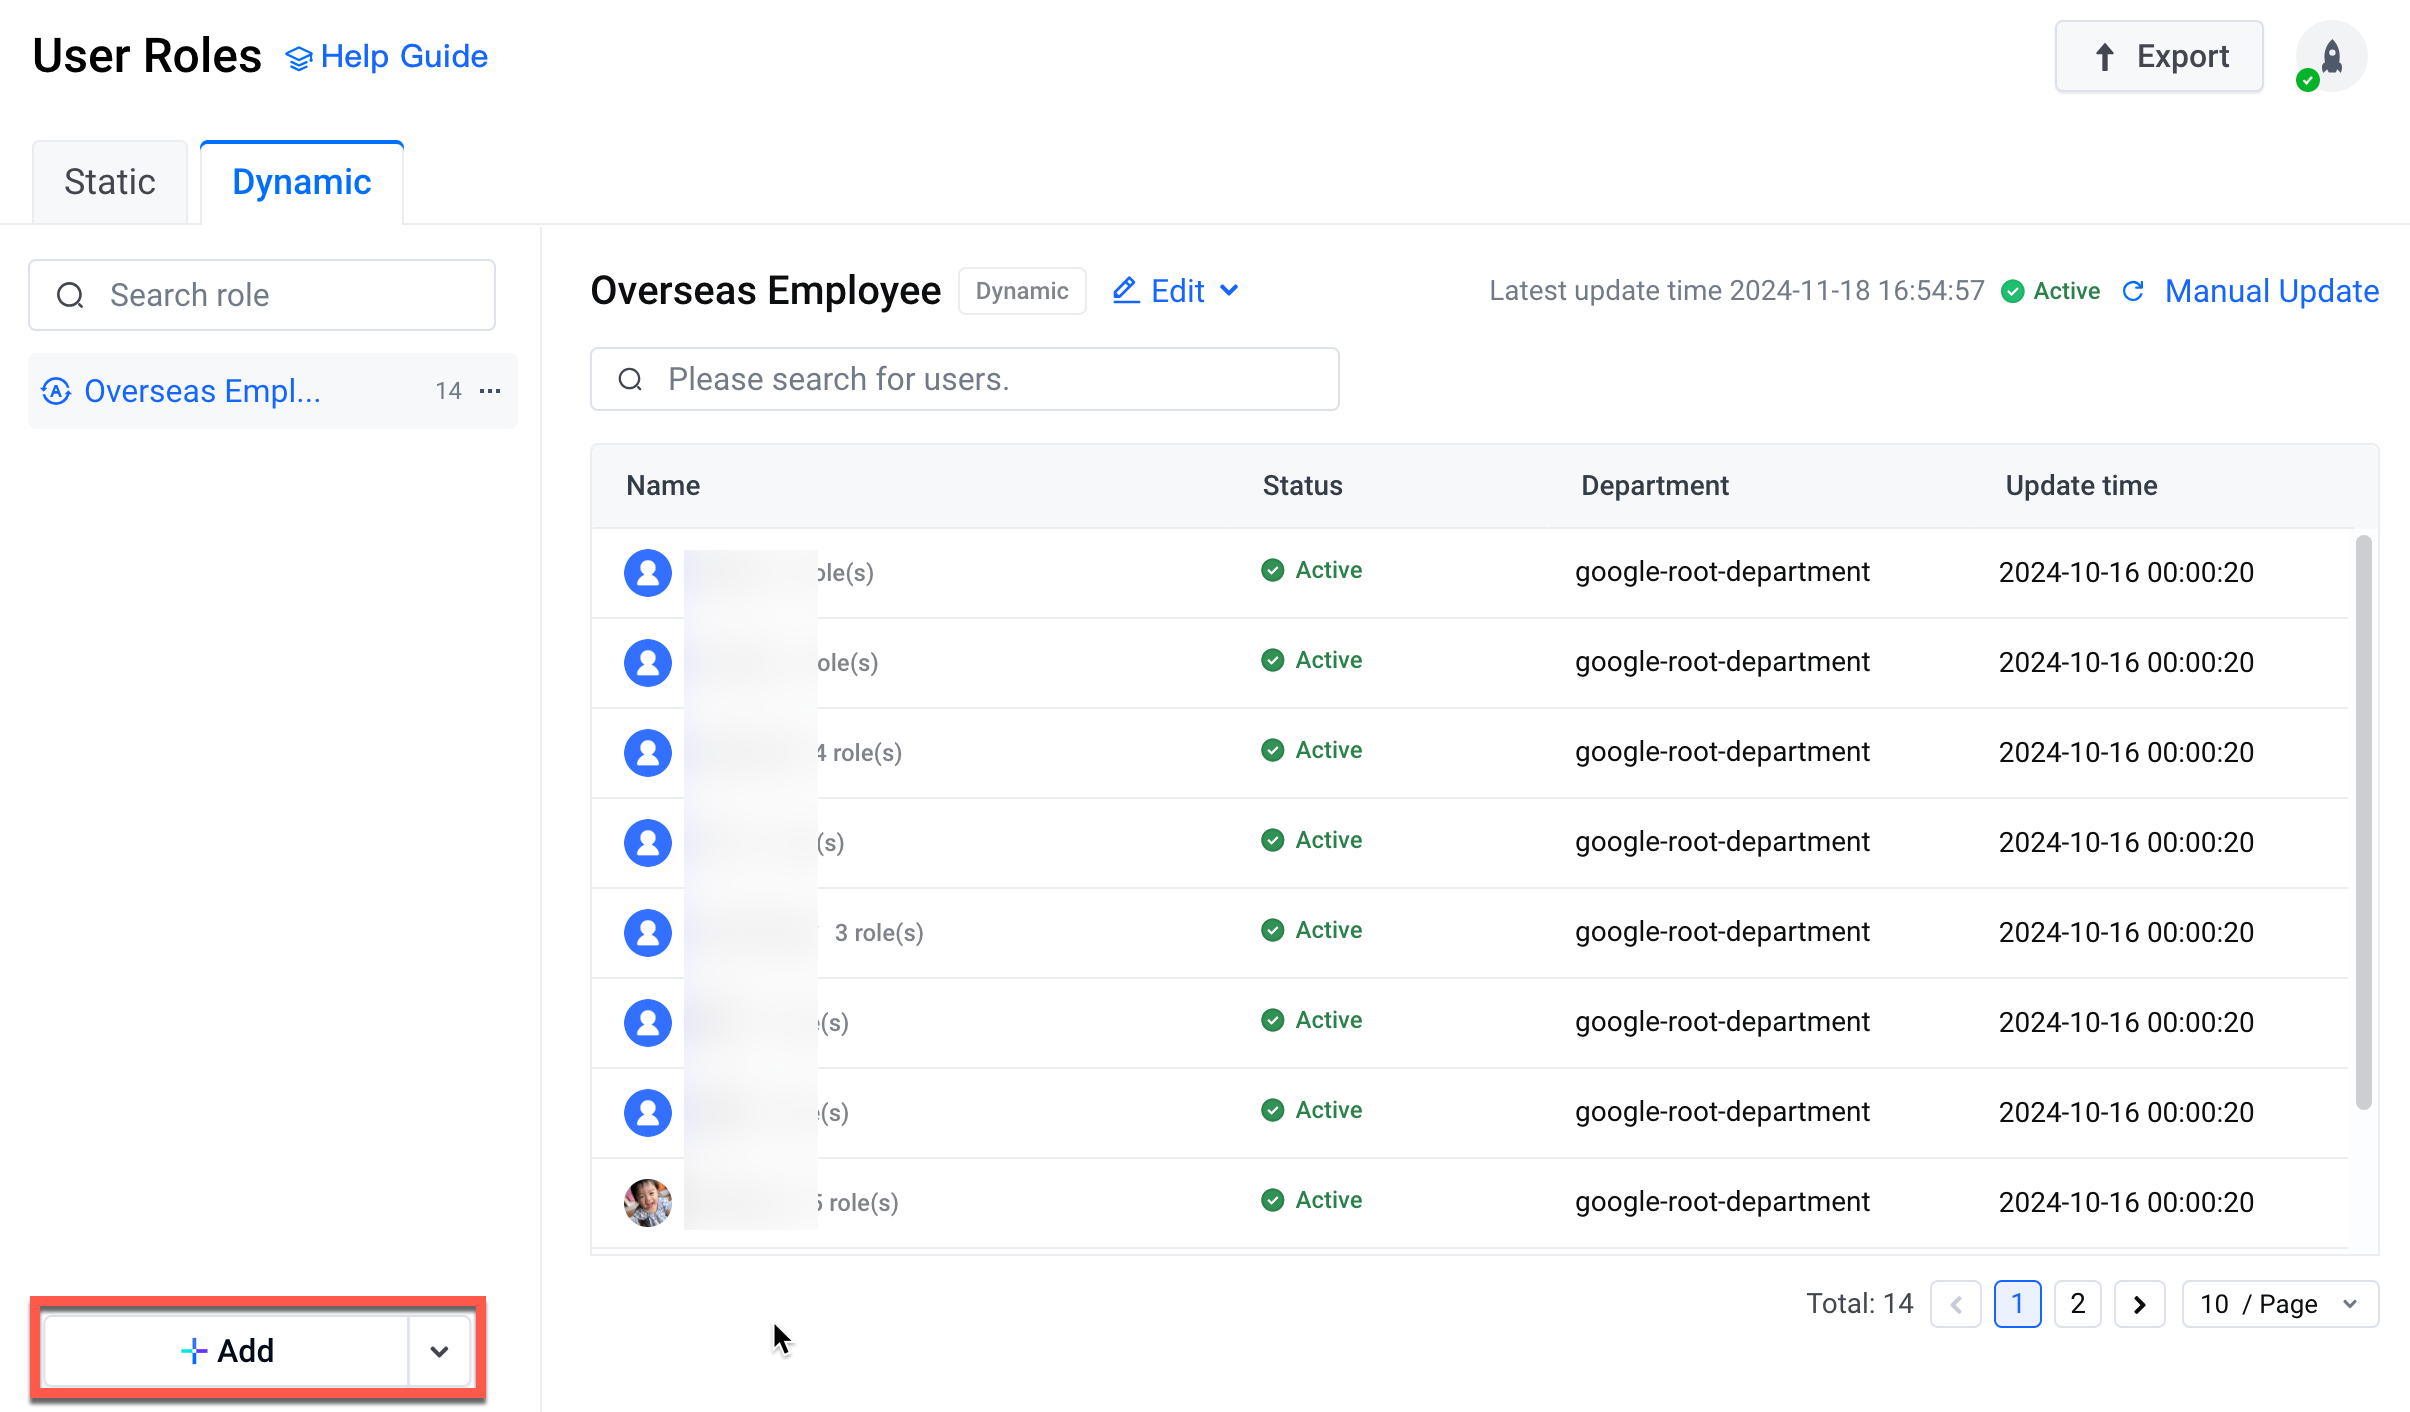Open the Edit dropdown for the role

[x=1177, y=291]
